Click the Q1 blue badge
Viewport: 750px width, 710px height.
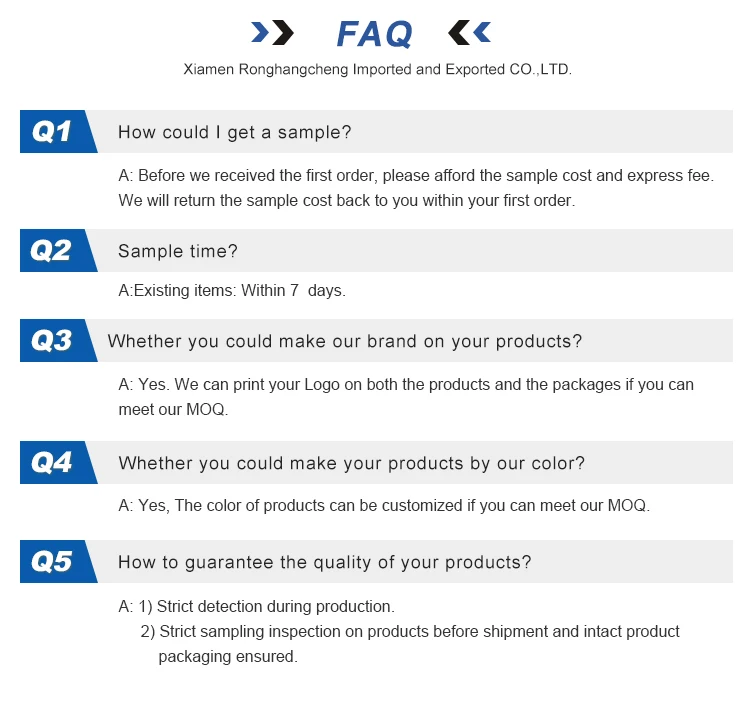coord(57,132)
